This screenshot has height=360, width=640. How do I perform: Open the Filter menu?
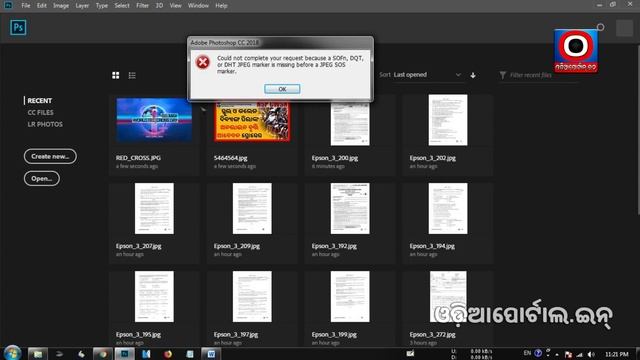coord(142,6)
